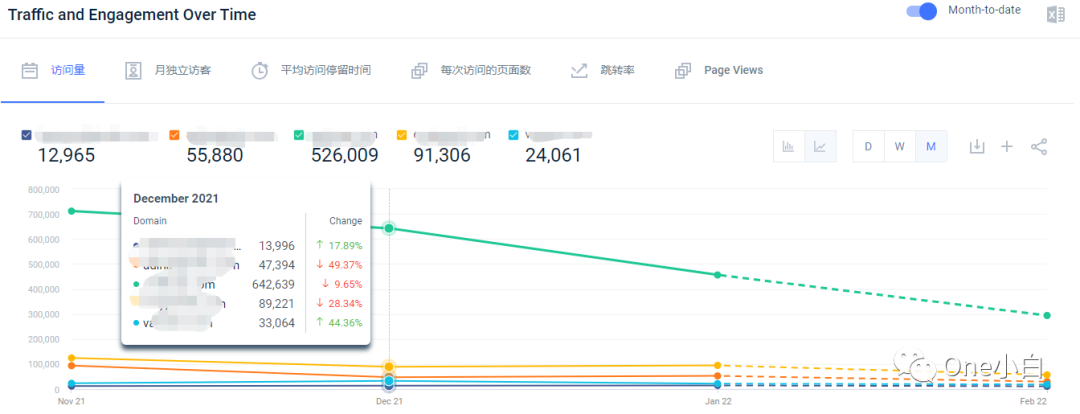The height and width of the screenshot is (414, 1080).
Task: Set granularity to daily (D)
Action: [x=869, y=146]
